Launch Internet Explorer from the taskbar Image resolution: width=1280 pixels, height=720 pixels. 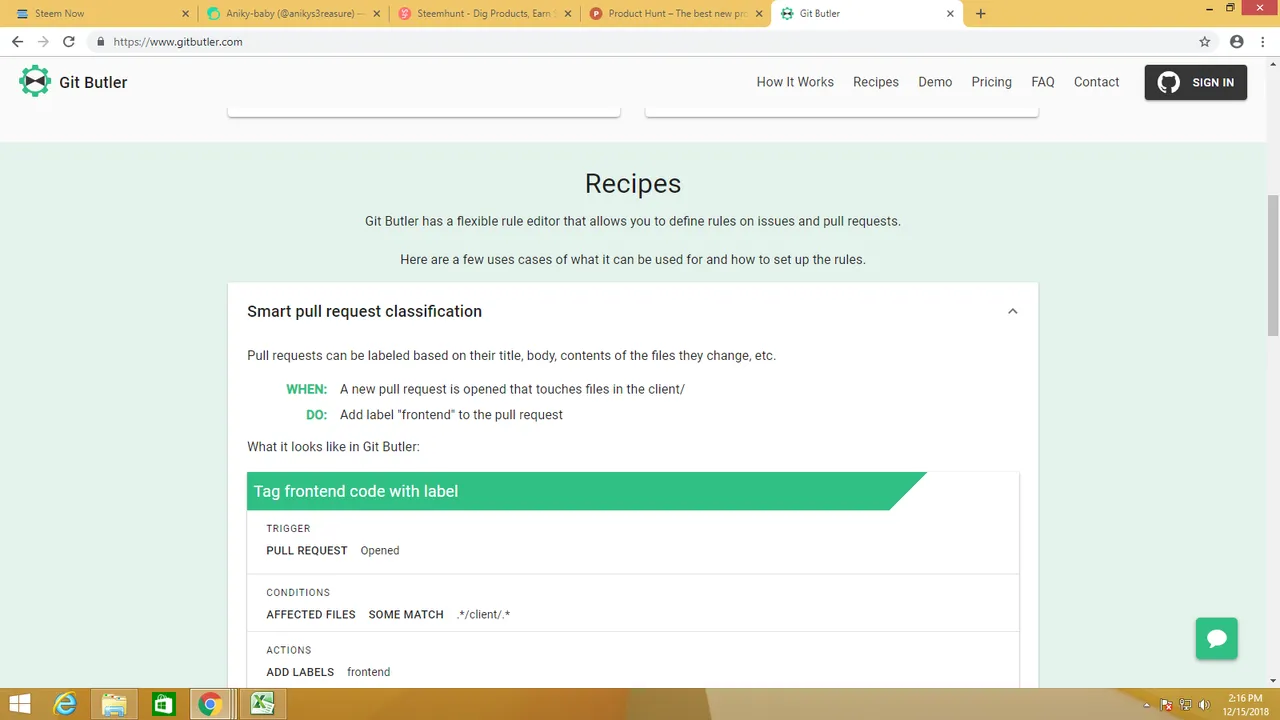[65, 704]
